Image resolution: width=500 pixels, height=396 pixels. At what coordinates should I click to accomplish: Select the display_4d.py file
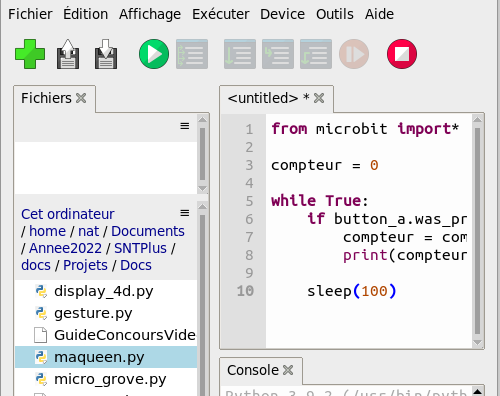[x=106, y=291]
